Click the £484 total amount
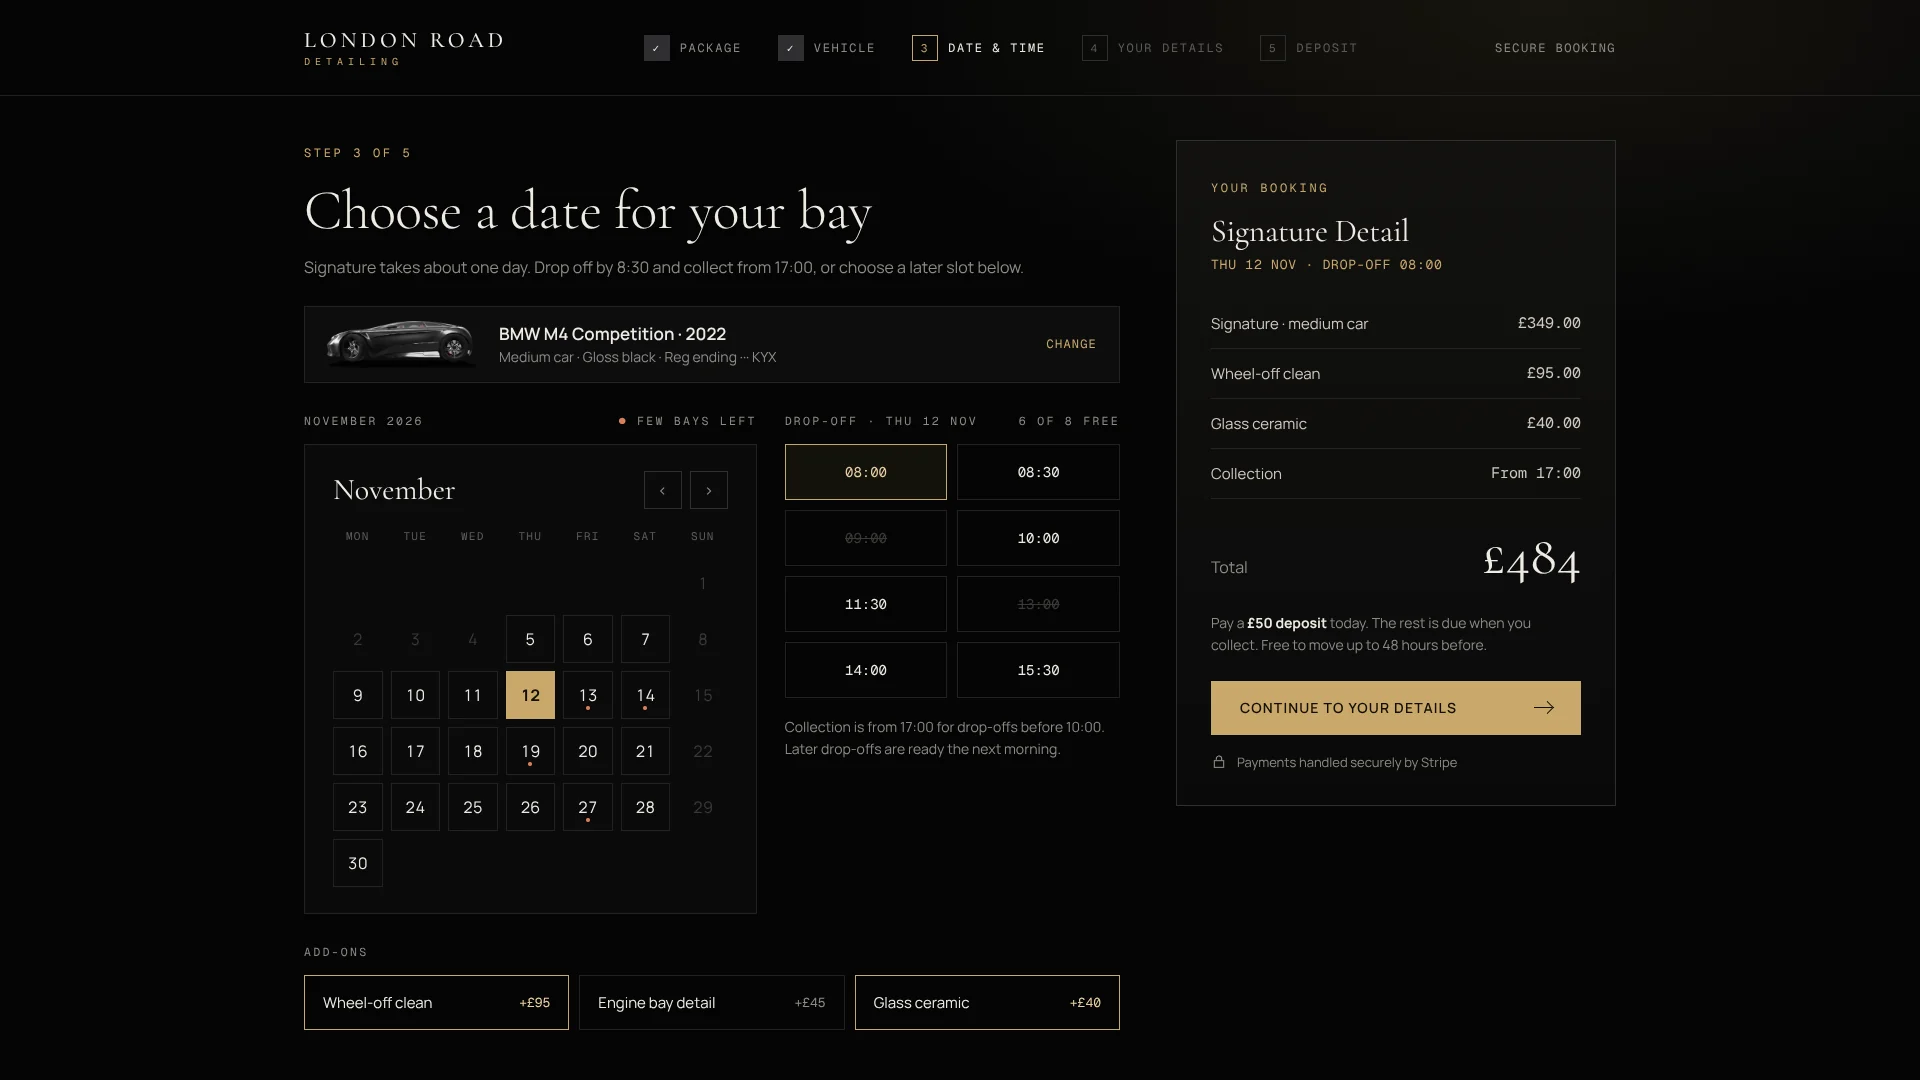 pos(1531,560)
